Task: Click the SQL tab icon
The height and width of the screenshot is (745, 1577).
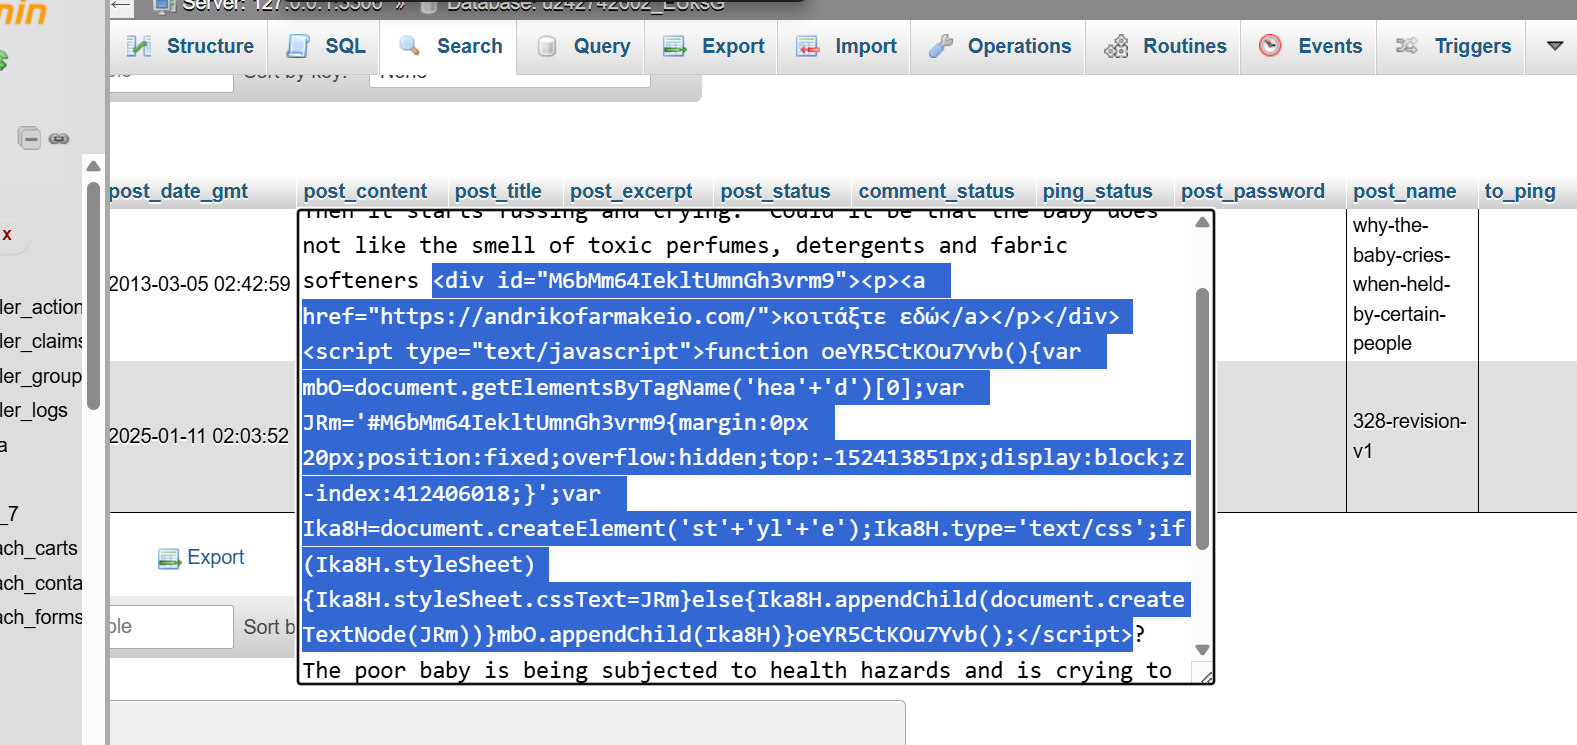Action: [298, 46]
